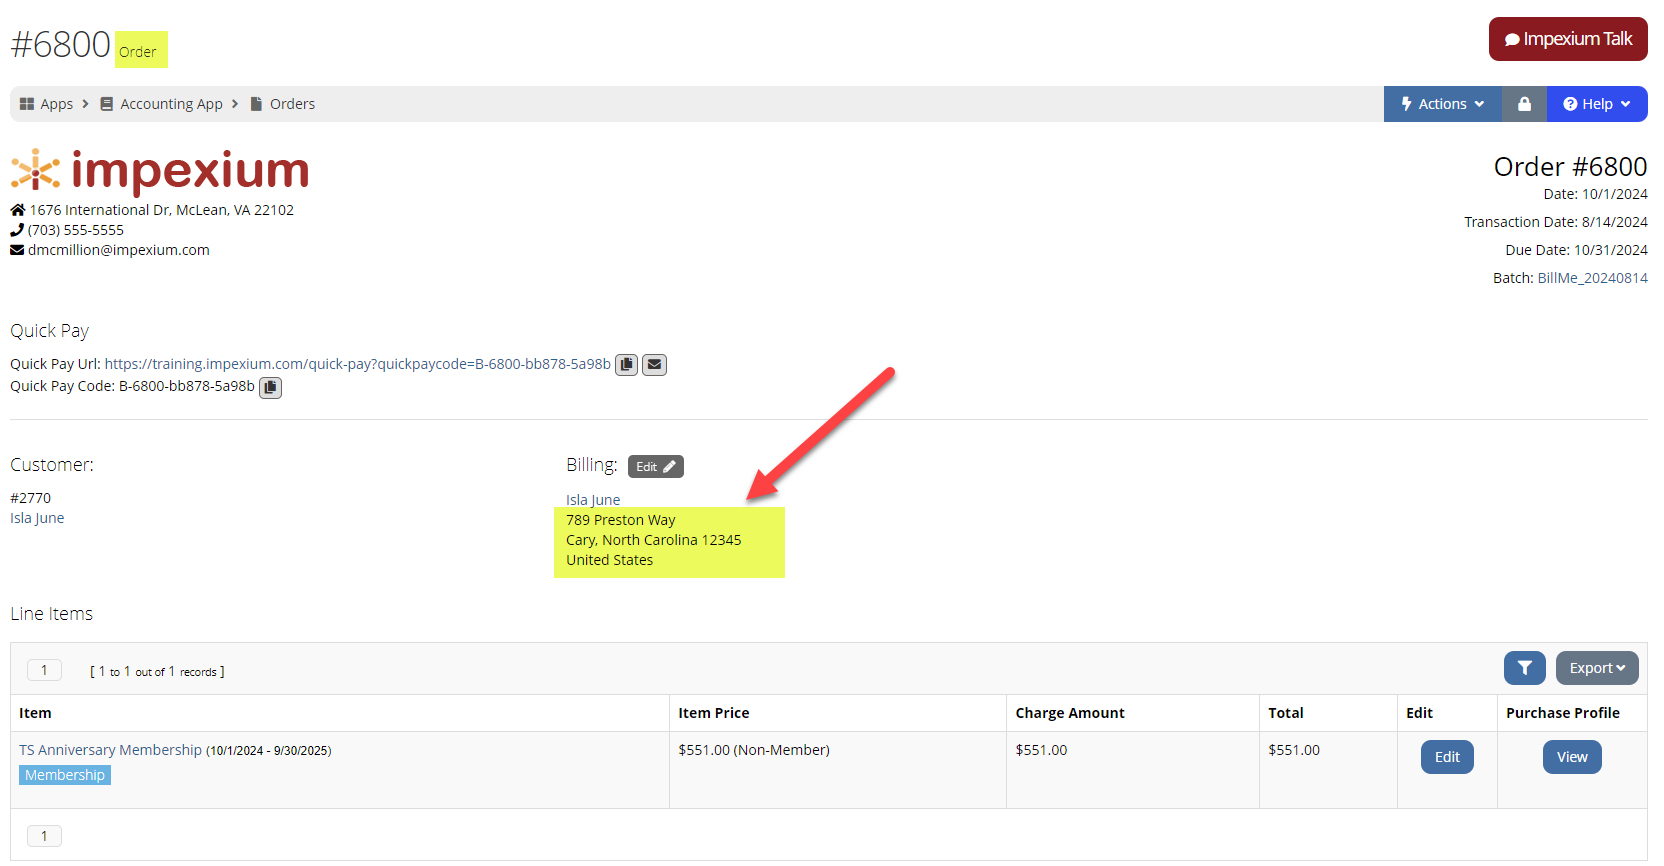
Task: Click the 789 Preston Way address line
Action: pos(621,520)
